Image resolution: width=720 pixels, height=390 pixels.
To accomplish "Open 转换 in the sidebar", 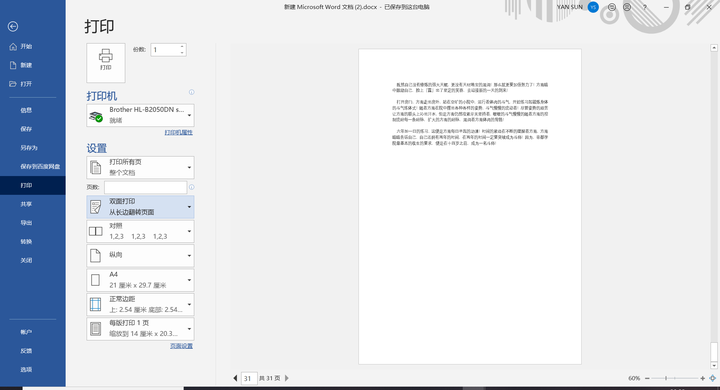I will 33,242.
